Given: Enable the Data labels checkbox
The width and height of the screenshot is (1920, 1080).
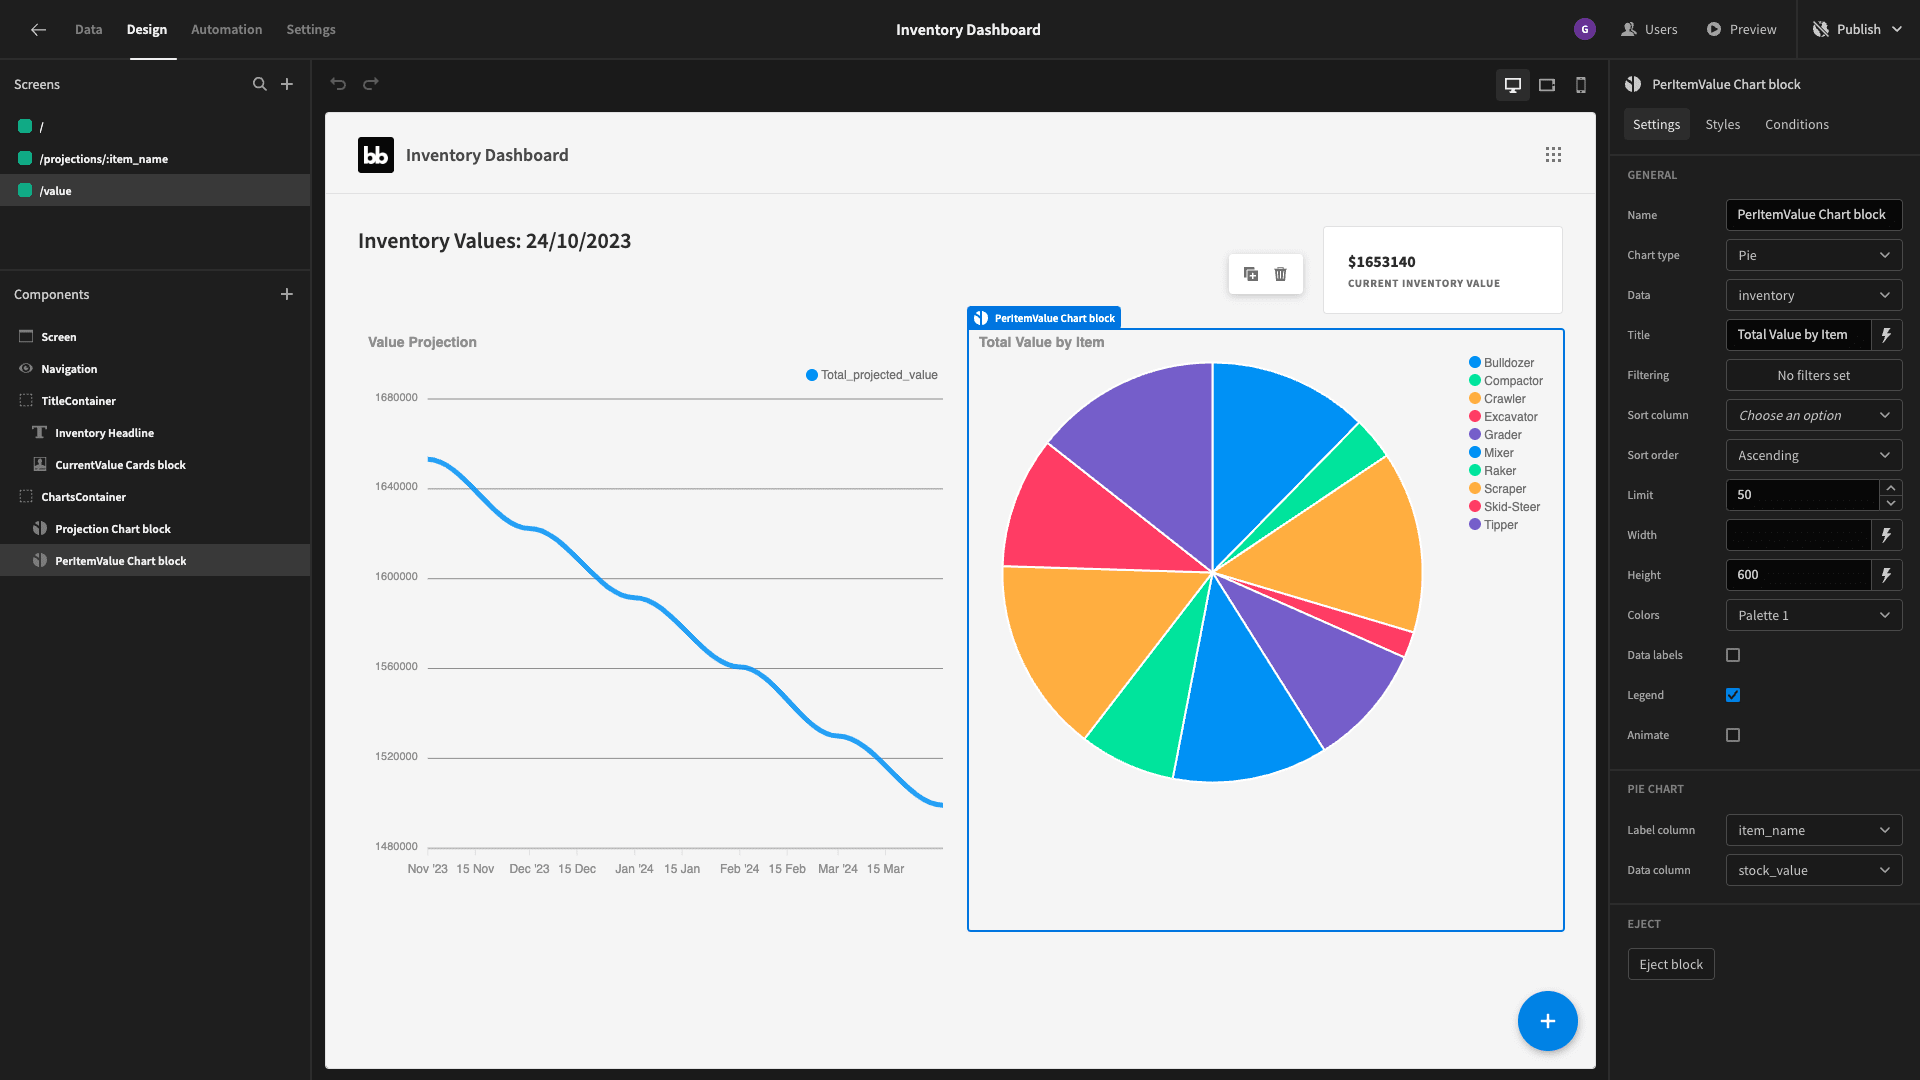Looking at the screenshot, I should (x=1733, y=655).
